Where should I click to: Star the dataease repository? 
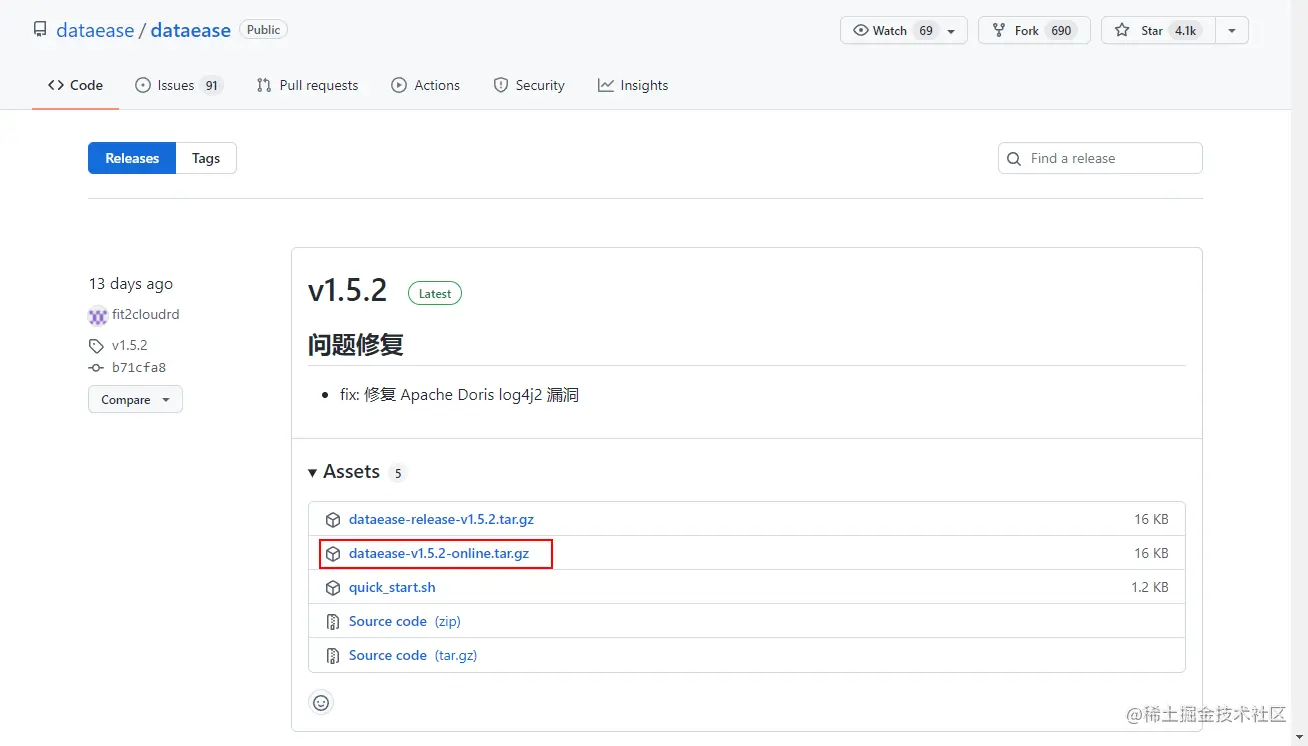point(1158,31)
